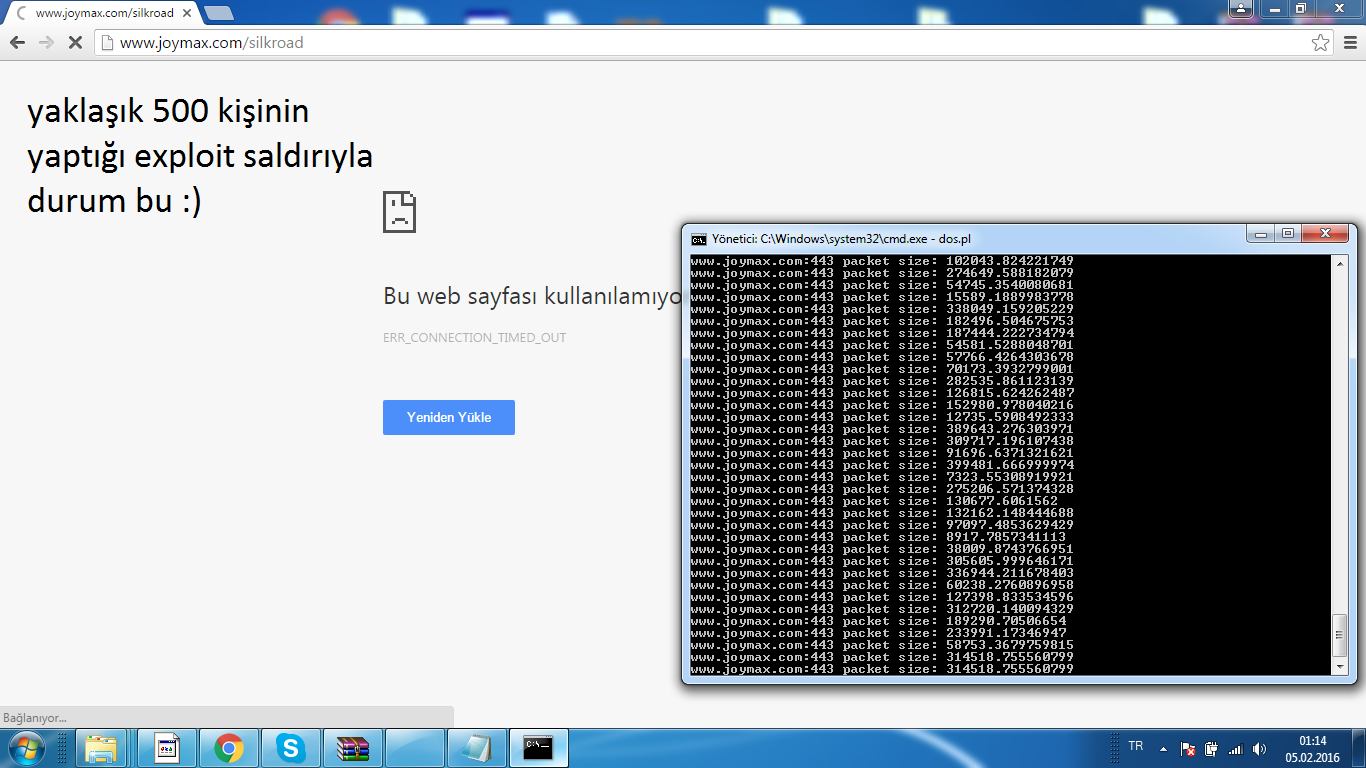Image resolution: width=1366 pixels, height=768 pixels.
Task: Minimize the cmd.exe window
Action: point(1261,234)
